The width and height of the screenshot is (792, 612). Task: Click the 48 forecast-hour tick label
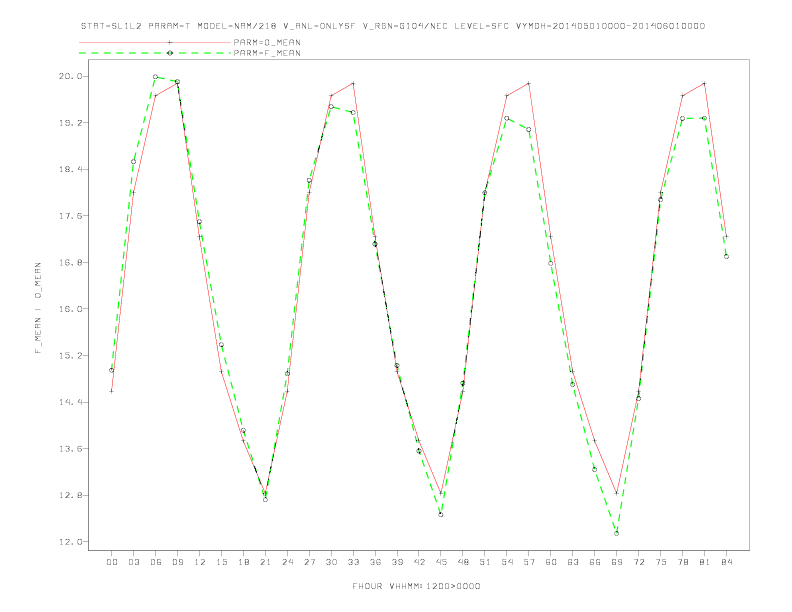[463, 562]
